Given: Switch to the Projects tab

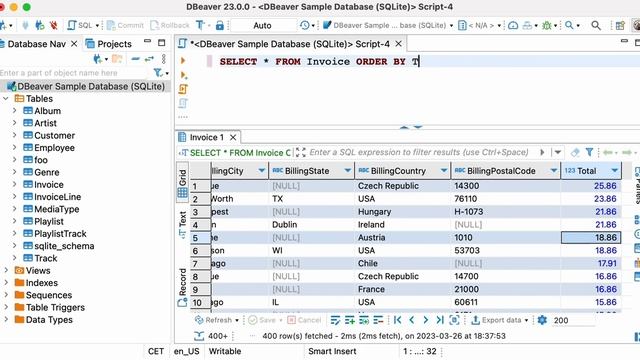Looking at the screenshot, I should [x=109, y=44].
